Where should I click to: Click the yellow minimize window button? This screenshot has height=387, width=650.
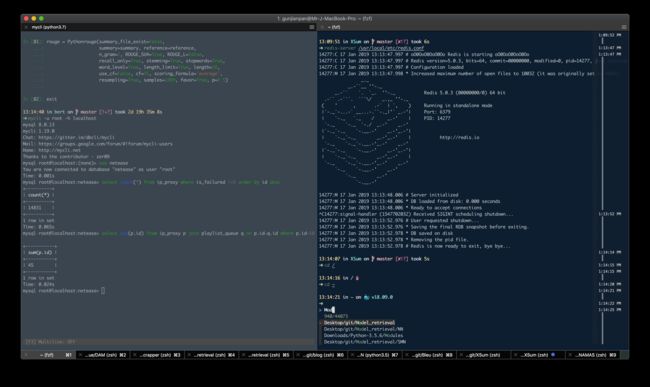coord(34,19)
